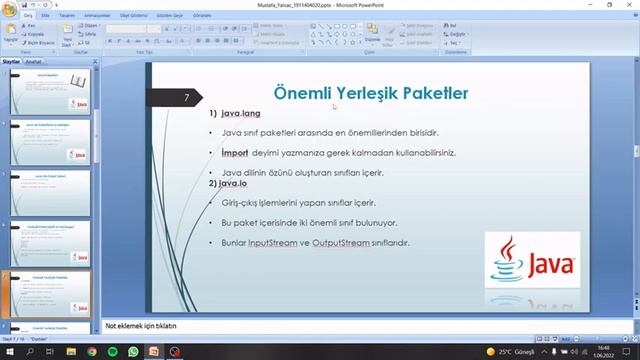Viewport: 640px width, 360px height.
Task: Center the paragraph text
Action: point(208,41)
